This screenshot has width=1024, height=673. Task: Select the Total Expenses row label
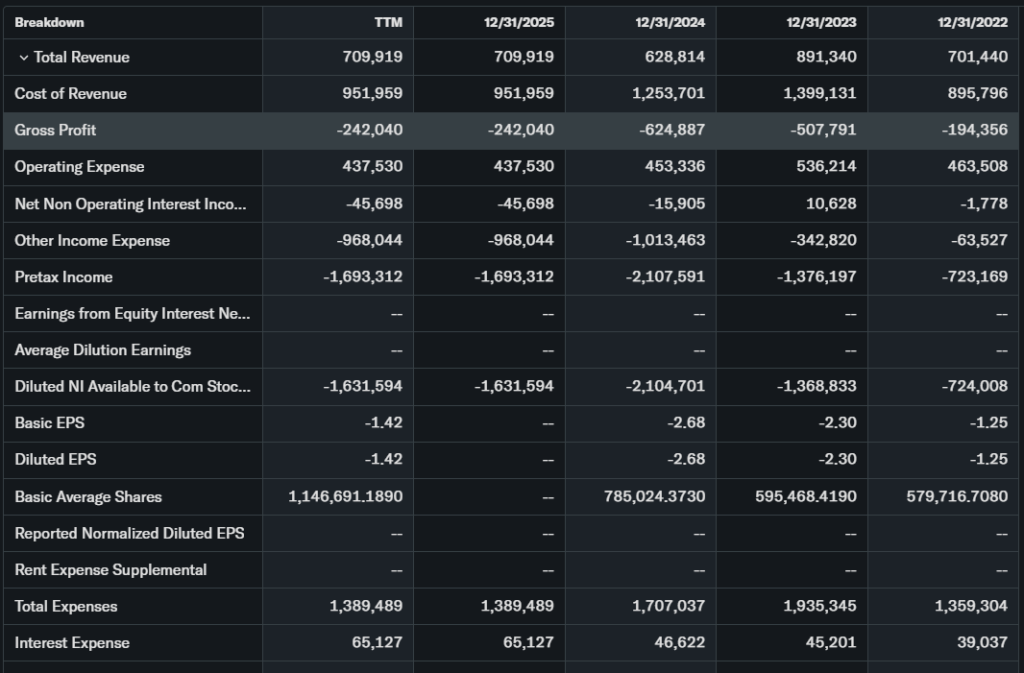point(66,607)
